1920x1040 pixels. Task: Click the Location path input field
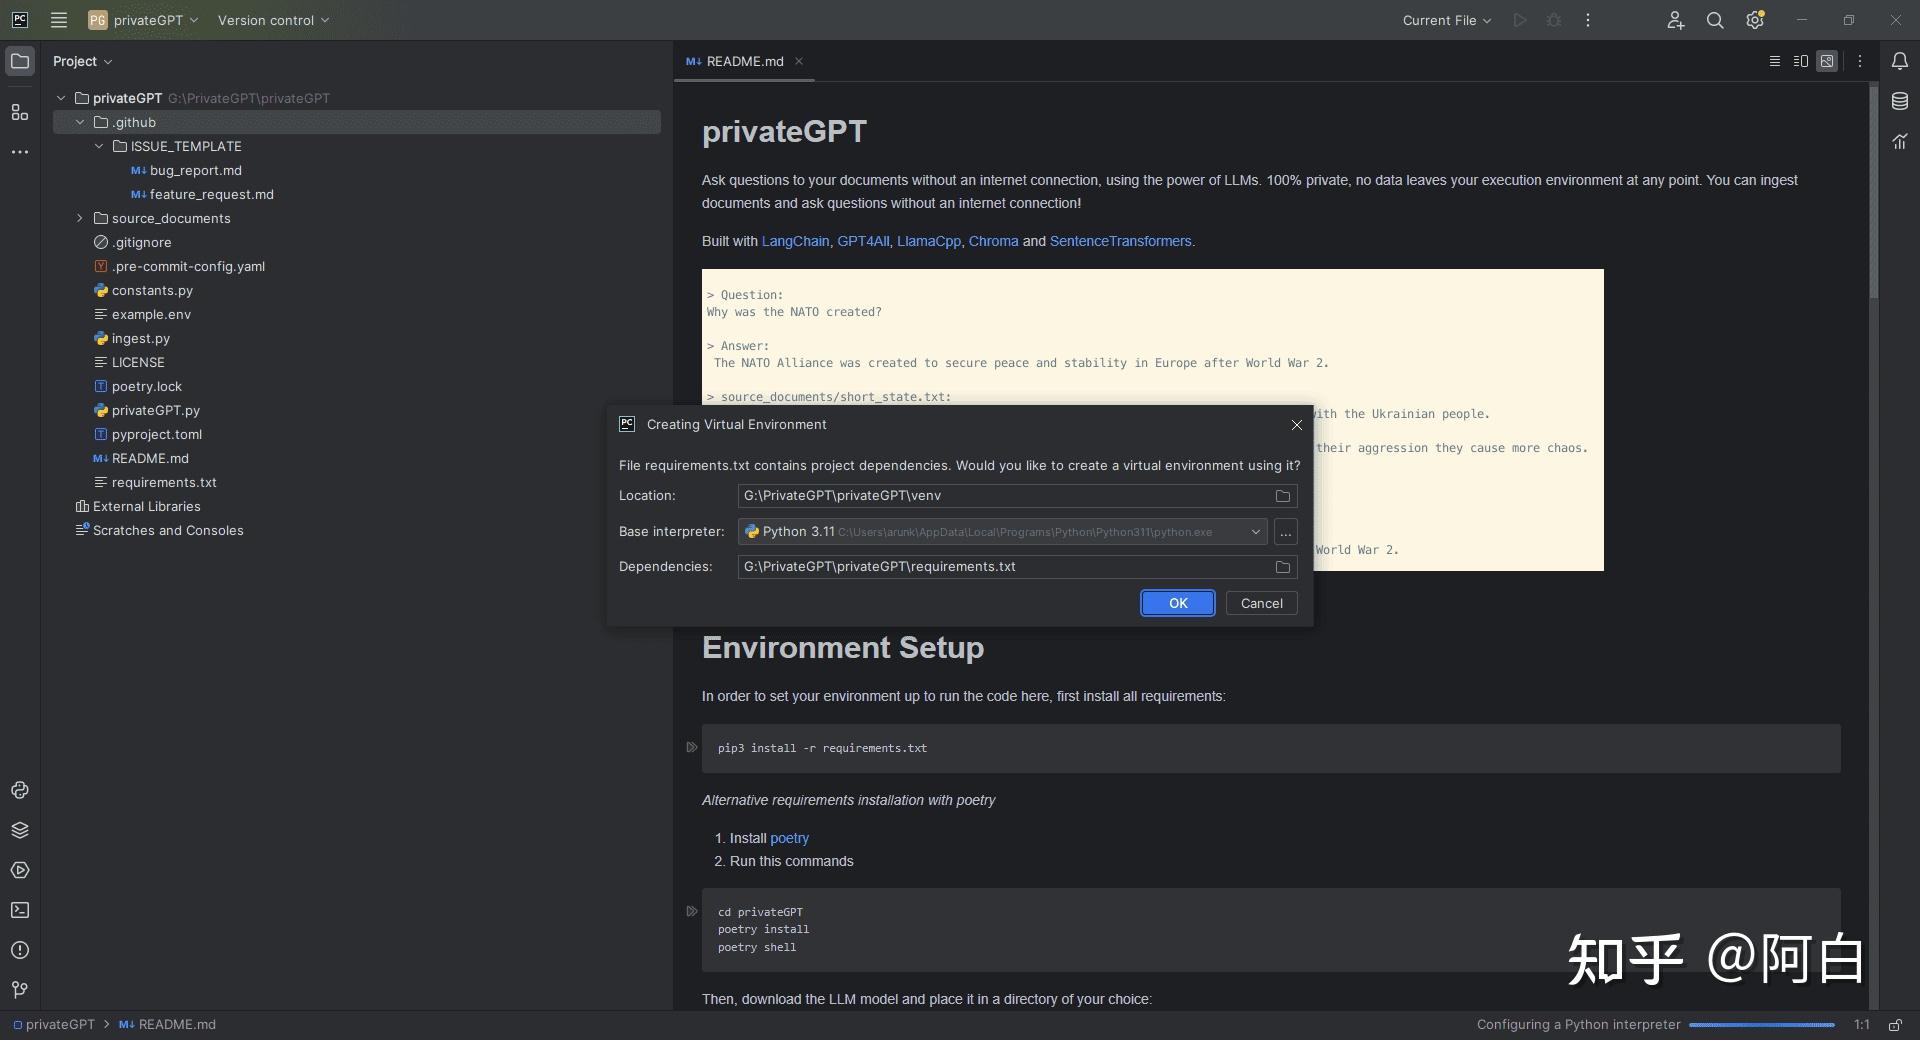(1003, 496)
